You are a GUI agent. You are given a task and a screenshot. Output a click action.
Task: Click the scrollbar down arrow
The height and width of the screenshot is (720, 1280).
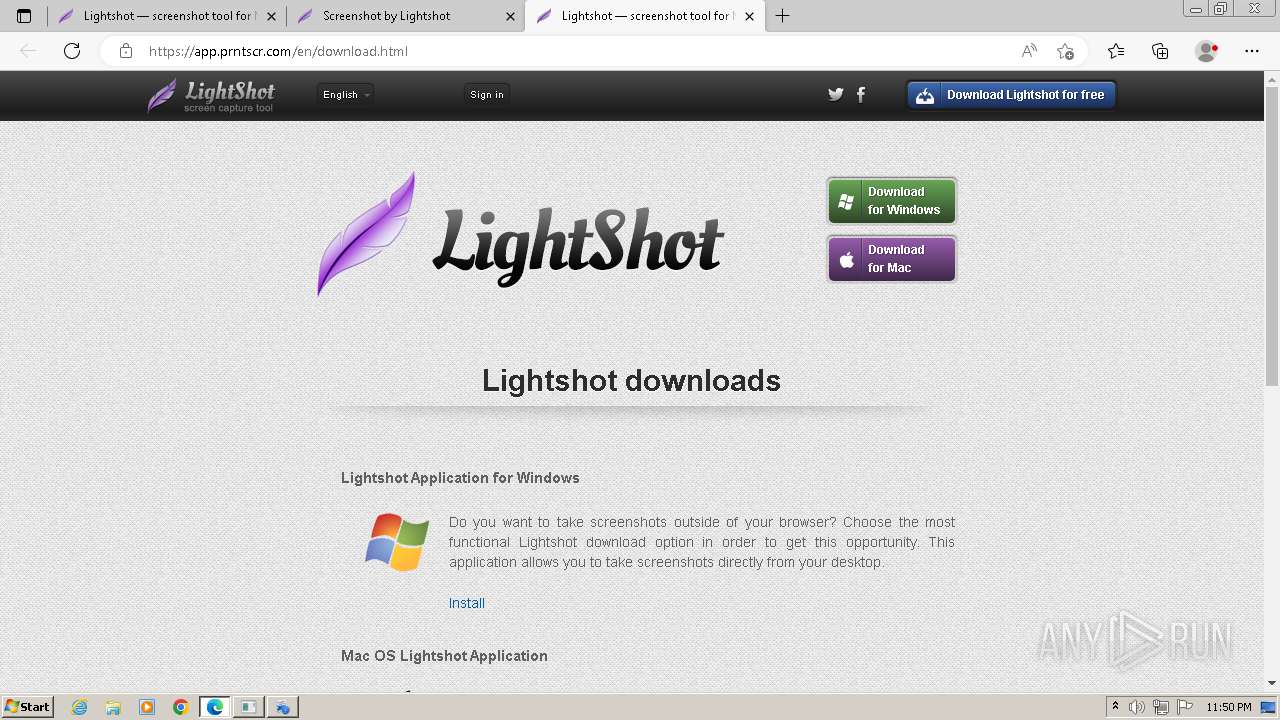1272,683
